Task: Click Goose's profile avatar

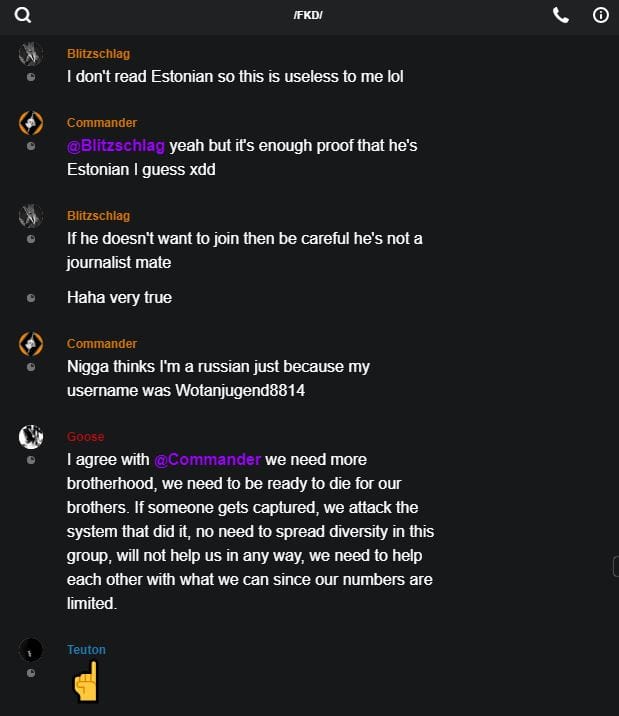Action: (31, 436)
